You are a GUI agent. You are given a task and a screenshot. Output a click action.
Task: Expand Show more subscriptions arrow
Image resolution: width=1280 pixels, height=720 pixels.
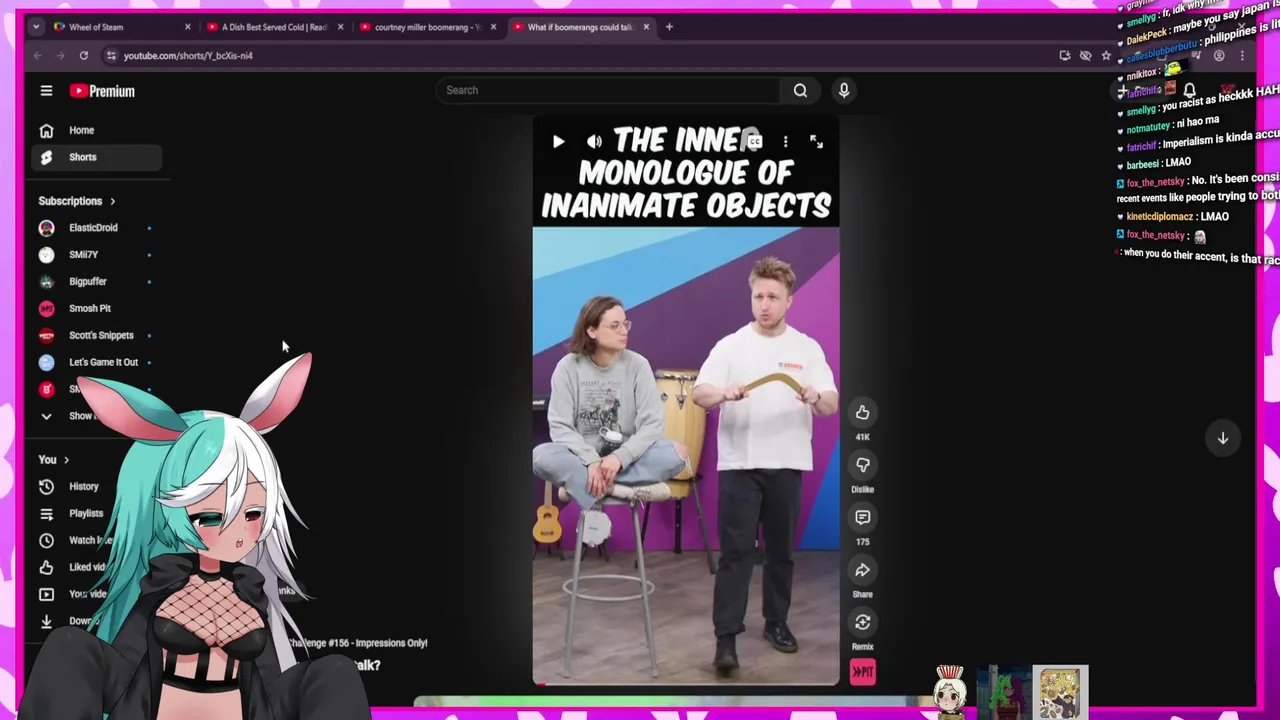point(46,416)
